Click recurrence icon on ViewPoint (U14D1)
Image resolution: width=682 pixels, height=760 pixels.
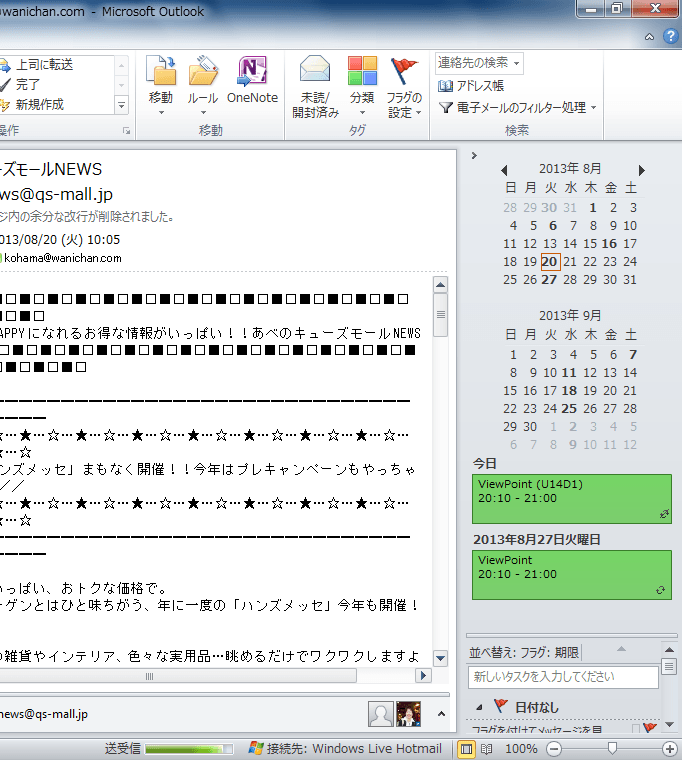coord(664,514)
